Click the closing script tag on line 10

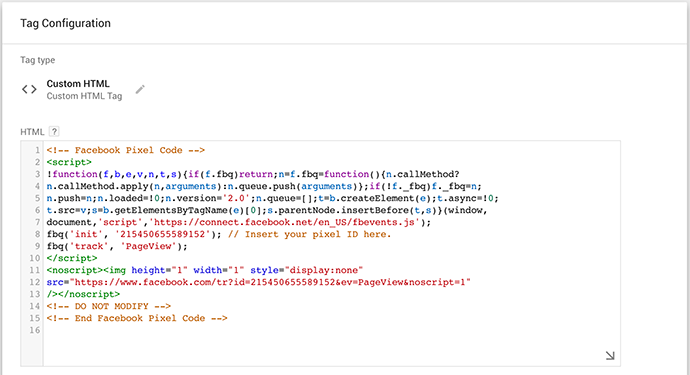[x=72, y=258]
